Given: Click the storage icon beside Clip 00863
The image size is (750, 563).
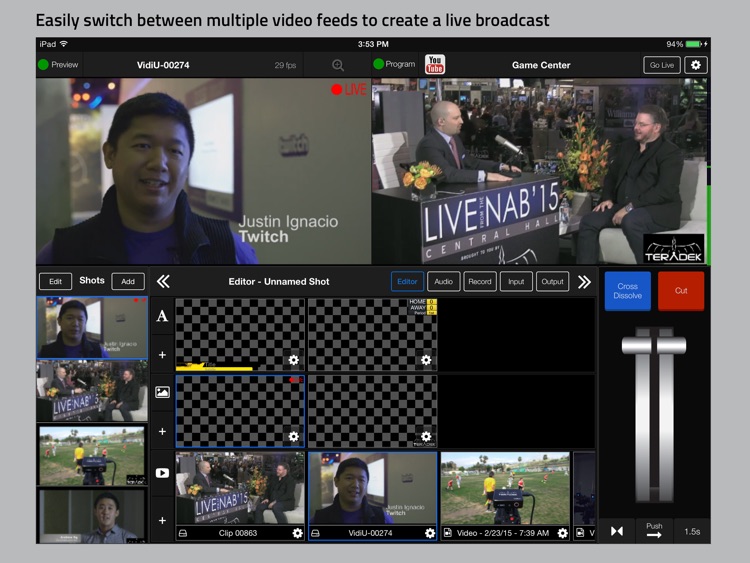Looking at the screenshot, I should (x=183, y=533).
